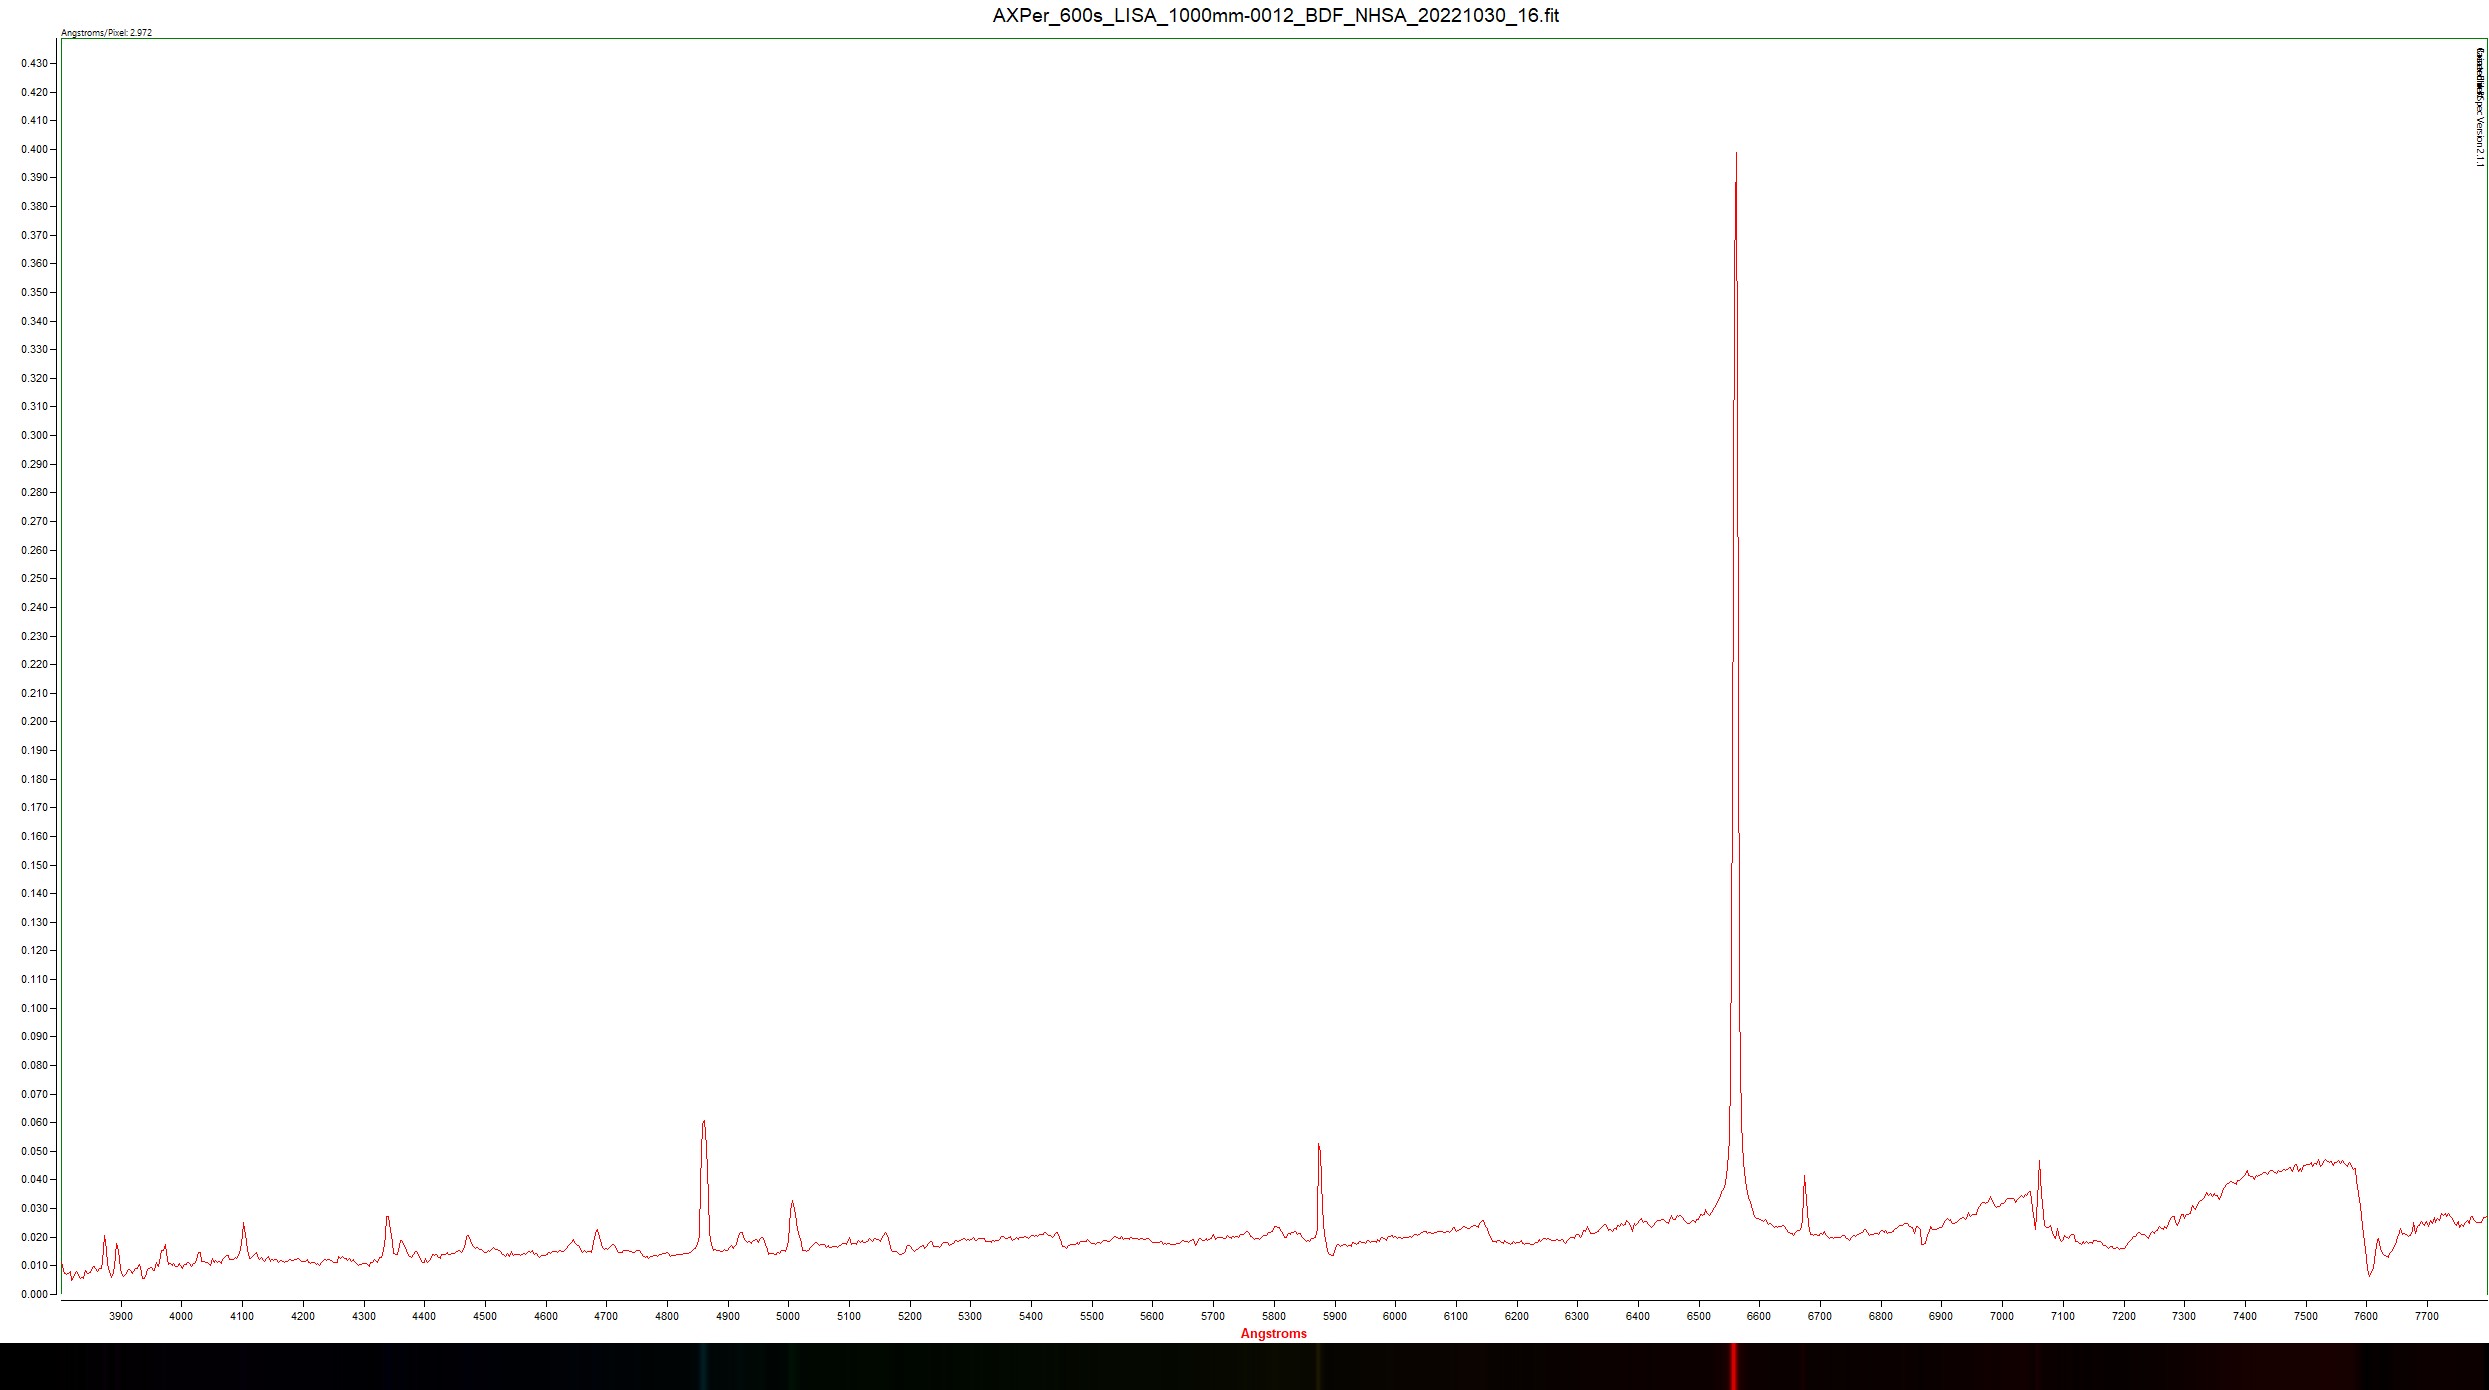Click the tip of the tallest H-alpha peak
2489x1390 pixels.
click(1736, 154)
